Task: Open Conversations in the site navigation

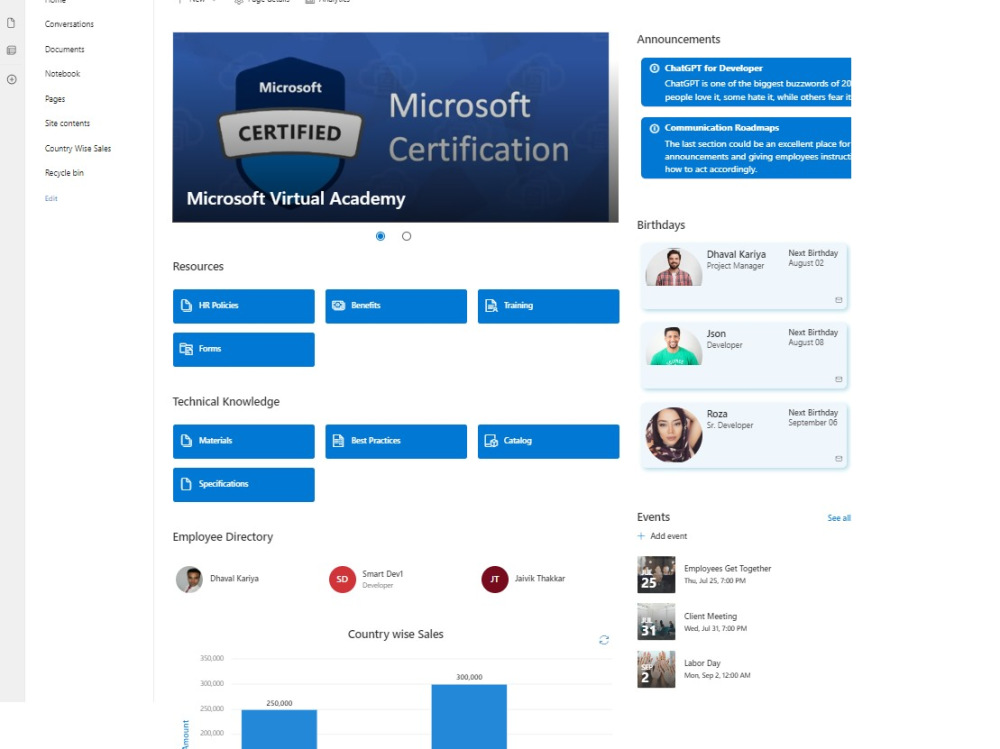Action: point(69,24)
